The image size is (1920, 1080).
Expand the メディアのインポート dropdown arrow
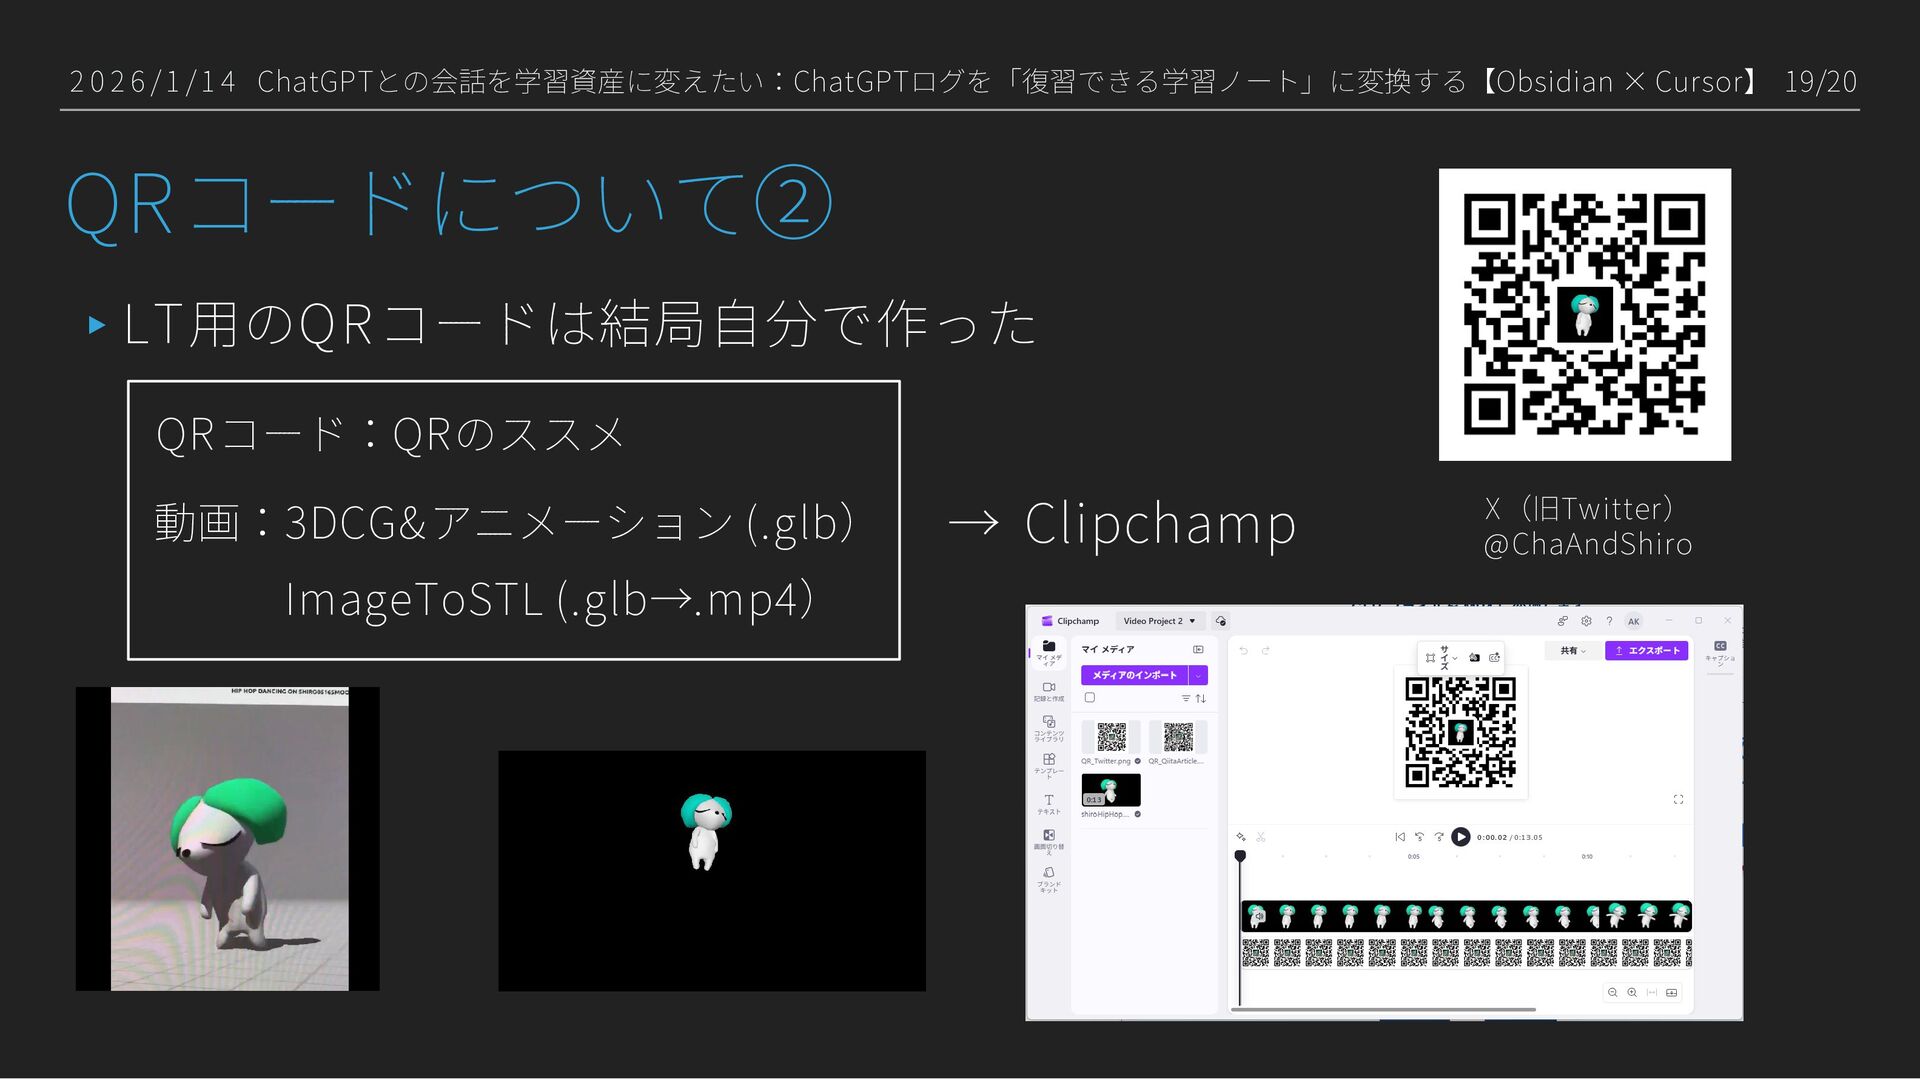tap(1198, 675)
